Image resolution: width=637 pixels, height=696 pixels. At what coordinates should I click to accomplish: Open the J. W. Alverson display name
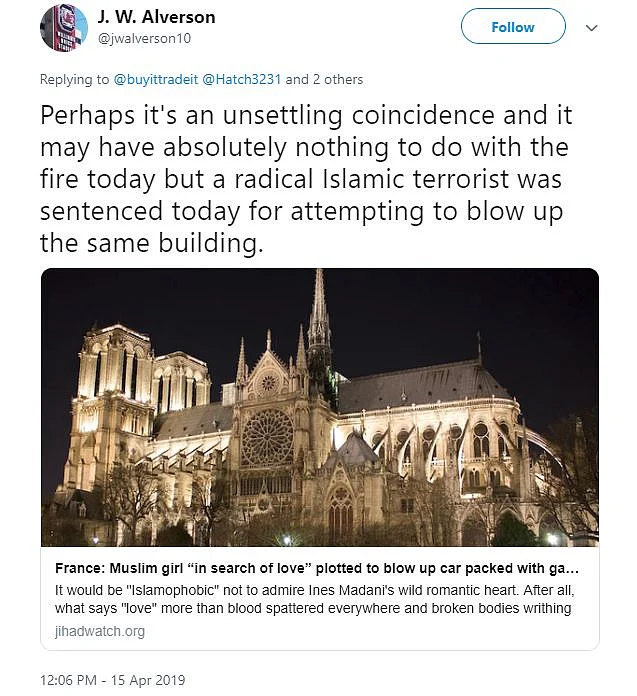click(157, 17)
